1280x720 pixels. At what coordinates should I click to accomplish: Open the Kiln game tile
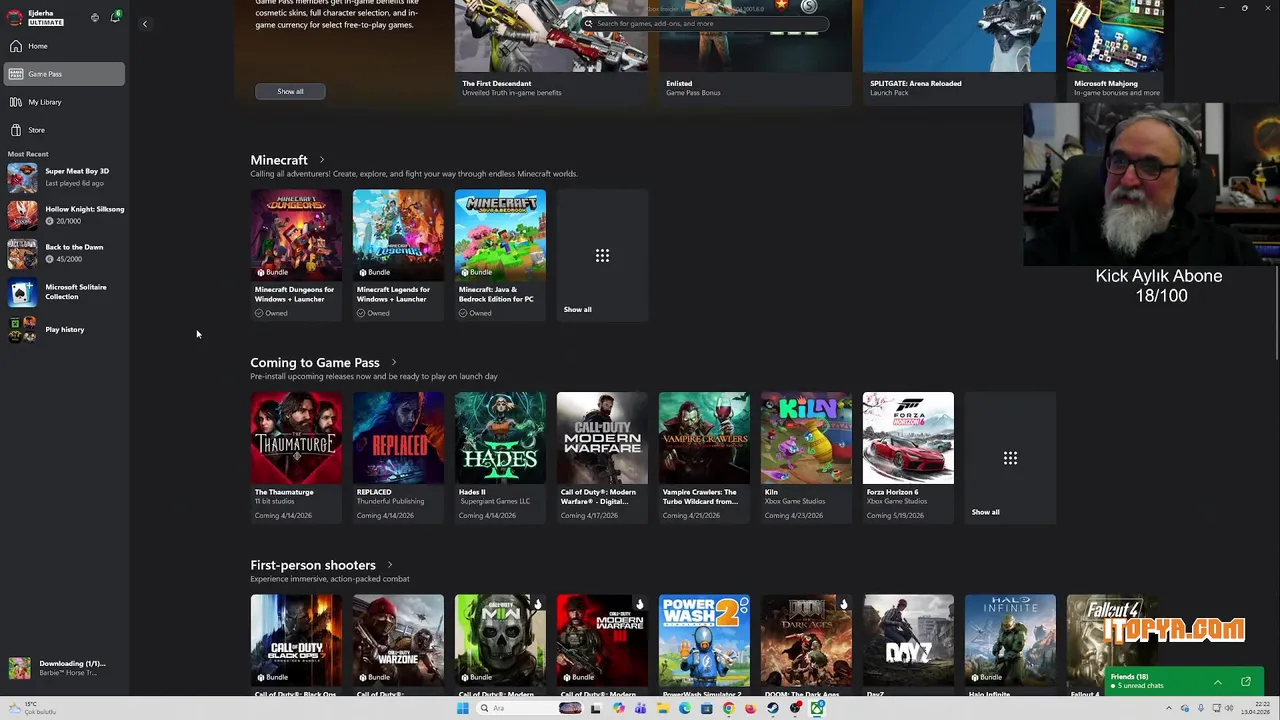pyautogui.click(x=806, y=457)
